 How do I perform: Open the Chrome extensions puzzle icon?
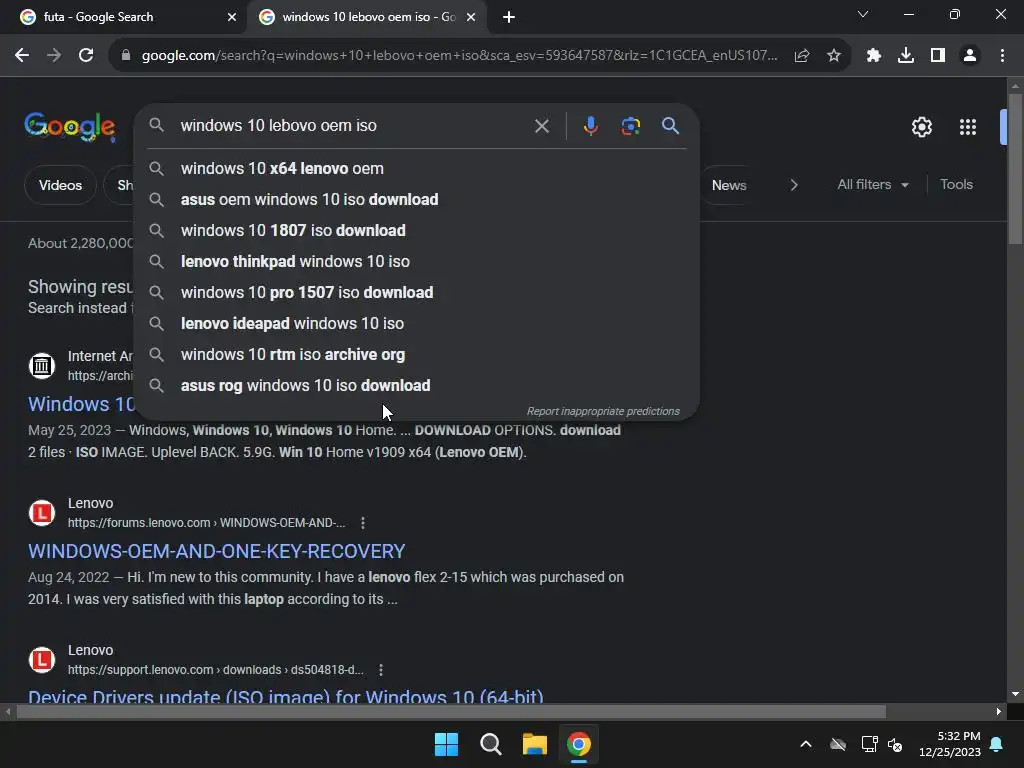coord(873,56)
